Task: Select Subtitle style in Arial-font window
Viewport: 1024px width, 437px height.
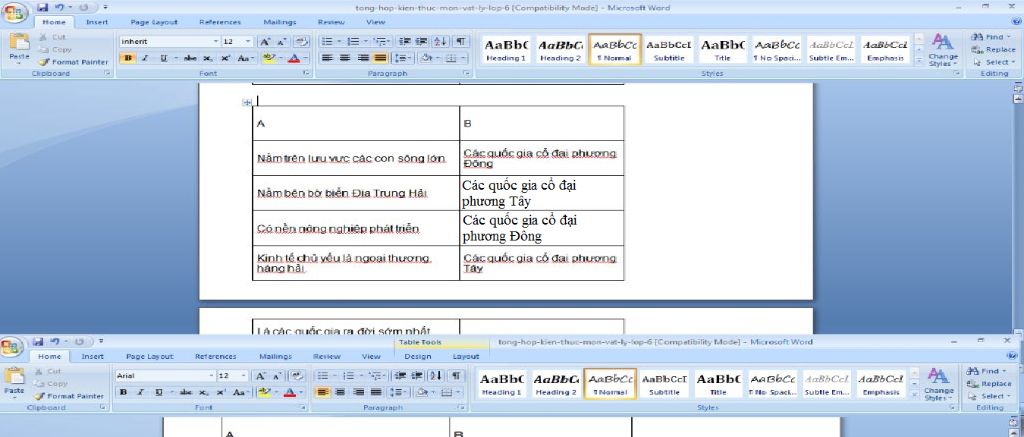Action: pyautogui.click(x=664, y=384)
